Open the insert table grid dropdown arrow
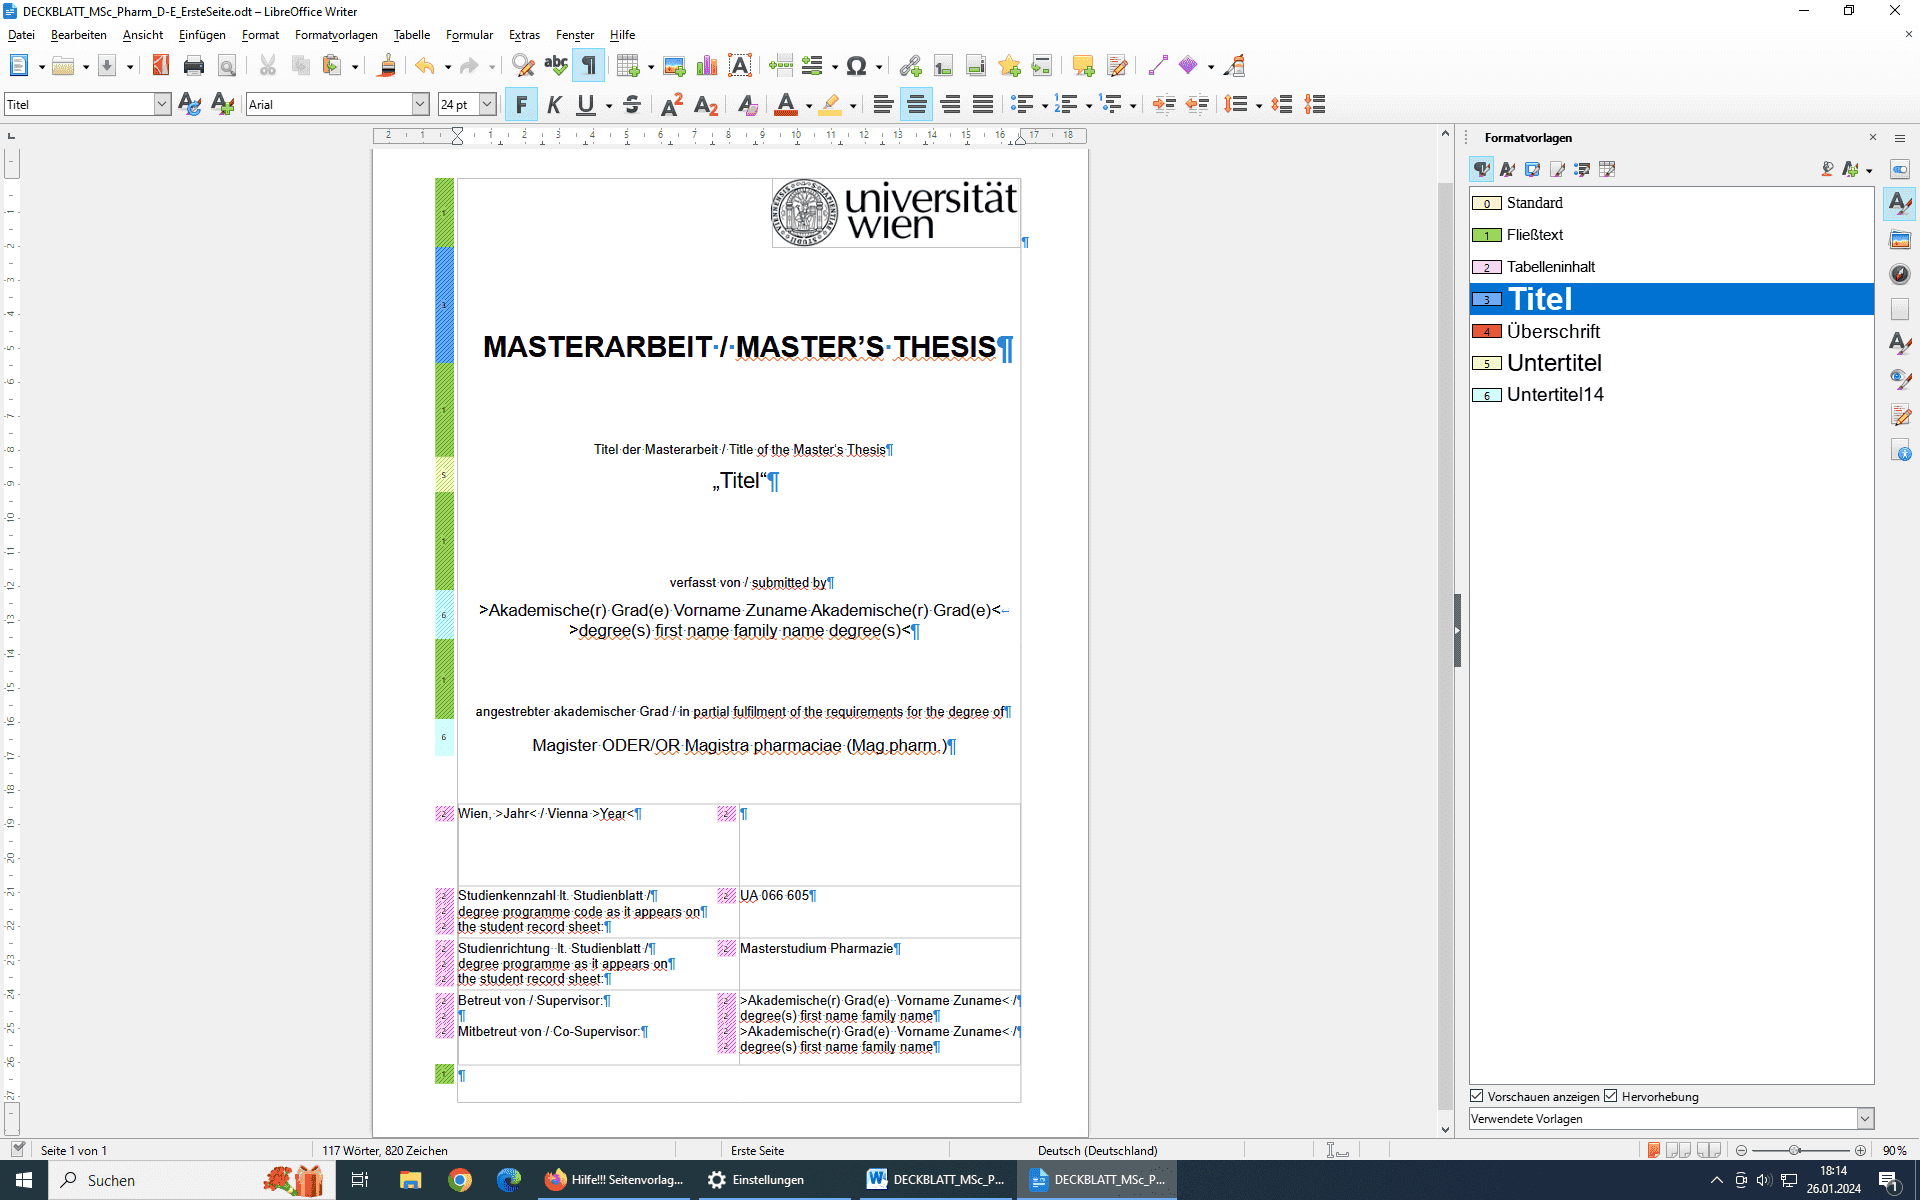 (x=651, y=67)
